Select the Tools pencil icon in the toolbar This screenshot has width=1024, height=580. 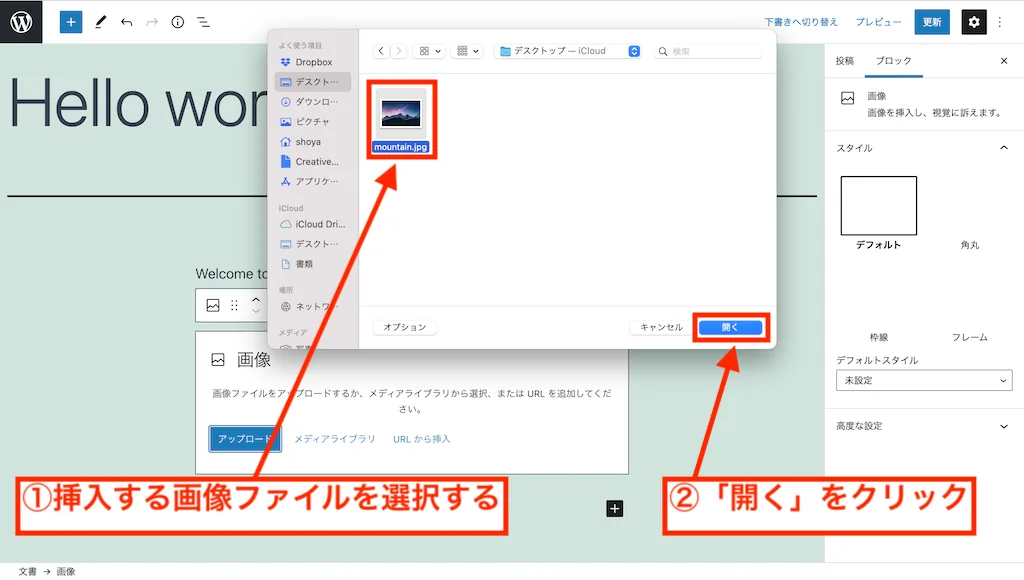coord(99,21)
